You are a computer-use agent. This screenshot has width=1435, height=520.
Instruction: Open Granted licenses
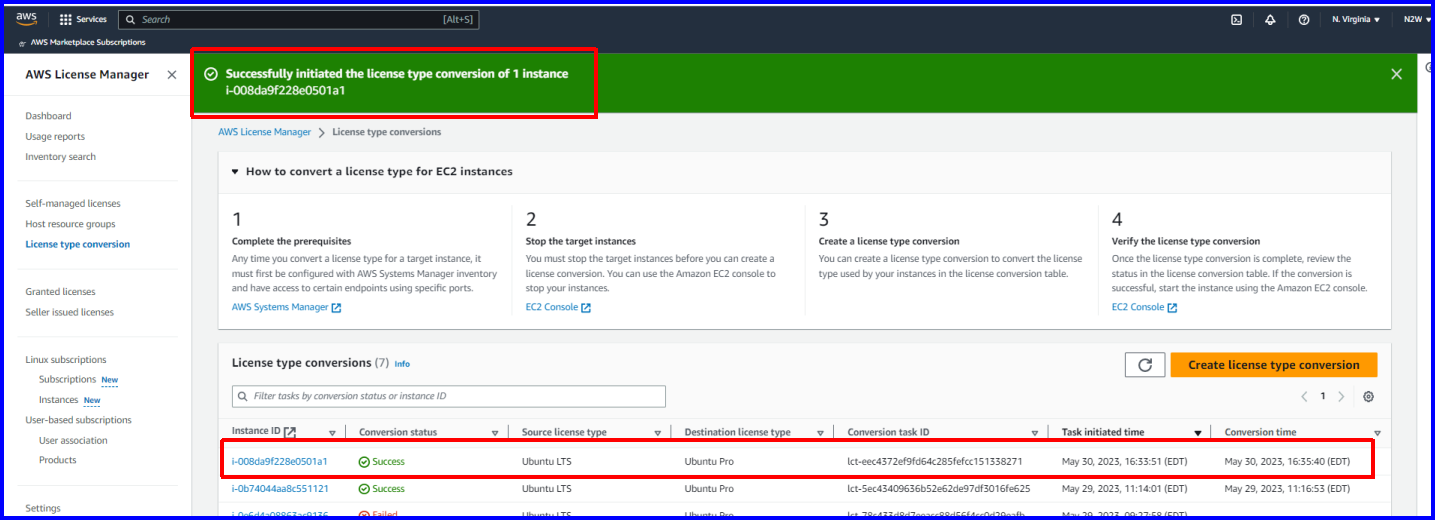click(60, 292)
